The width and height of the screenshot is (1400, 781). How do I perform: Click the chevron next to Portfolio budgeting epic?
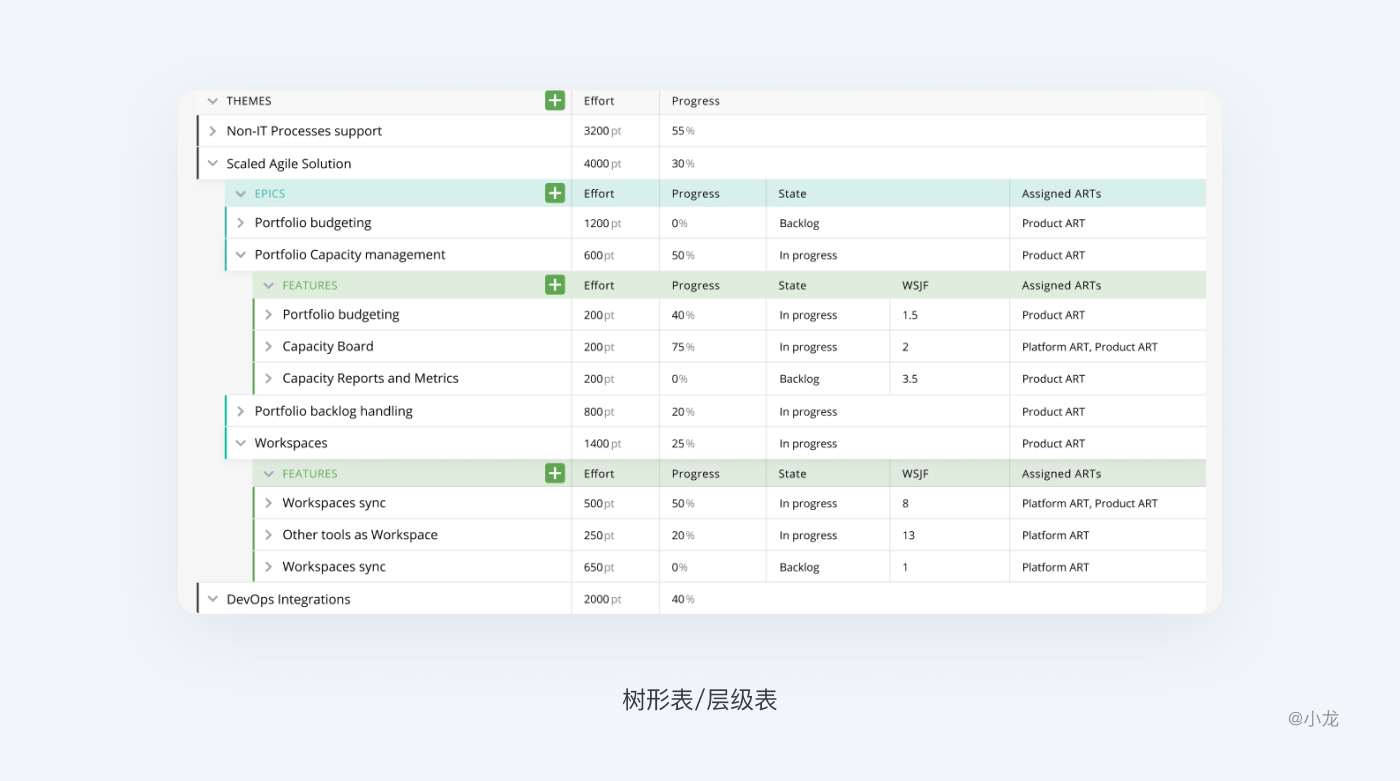pos(240,222)
